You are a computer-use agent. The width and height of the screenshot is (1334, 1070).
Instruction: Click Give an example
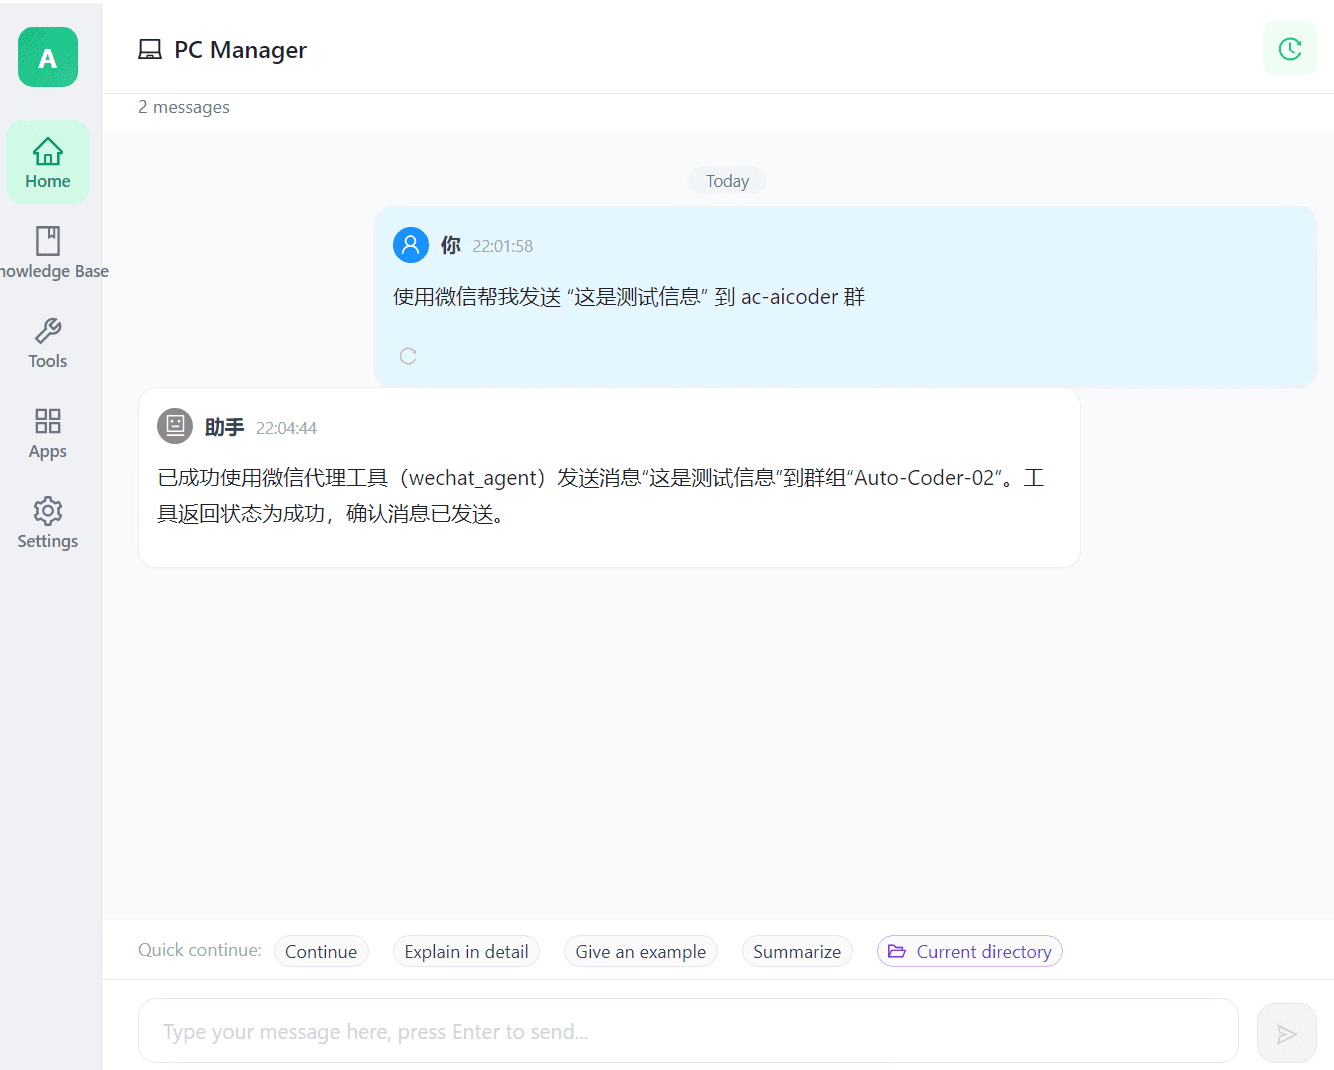coord(640,951)
